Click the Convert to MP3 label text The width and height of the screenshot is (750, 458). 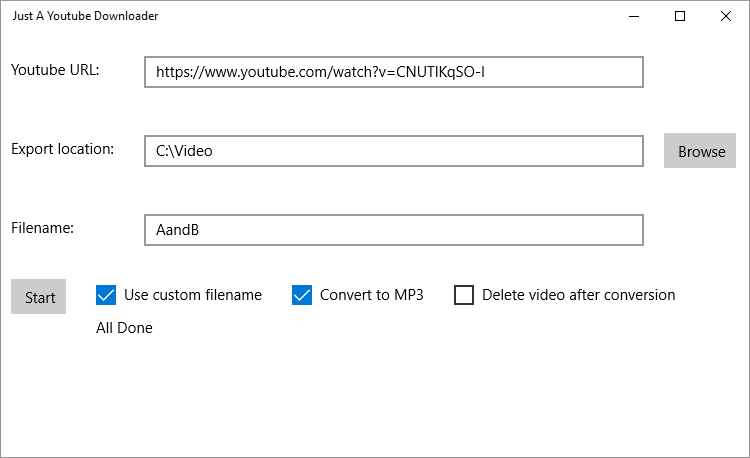click(372, 295)
